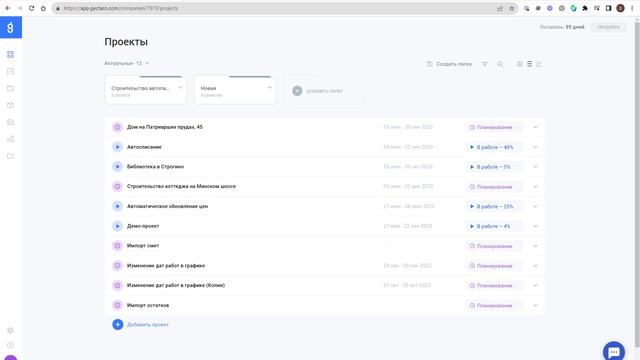The image size is (640, 360).
Task: Expand row chevron for Библиотека в Строгино
Action: tap(535, 167)
